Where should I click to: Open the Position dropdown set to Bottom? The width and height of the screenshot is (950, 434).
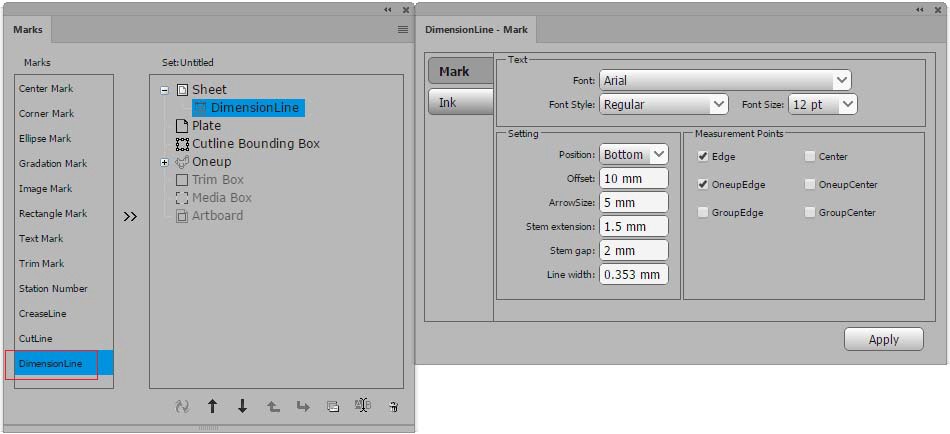click(634, 155)
